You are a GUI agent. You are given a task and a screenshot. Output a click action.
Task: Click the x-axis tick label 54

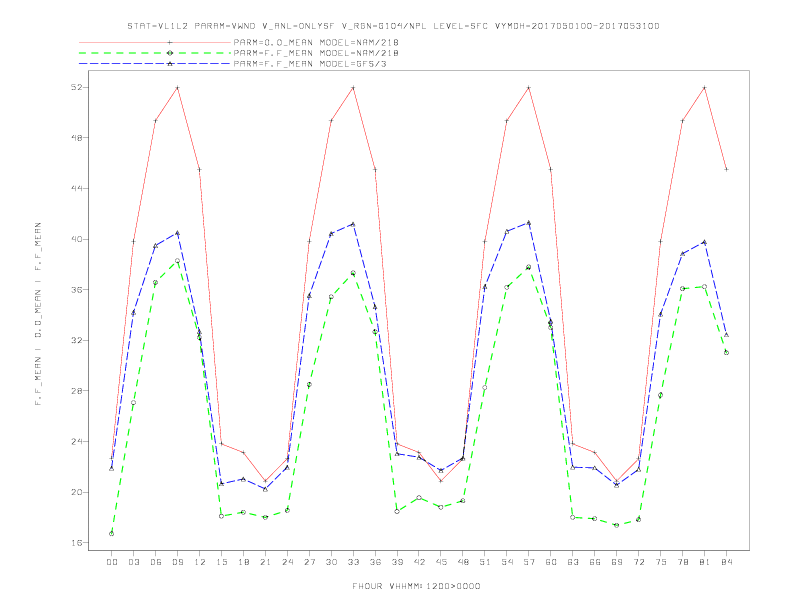pos(507,562)
